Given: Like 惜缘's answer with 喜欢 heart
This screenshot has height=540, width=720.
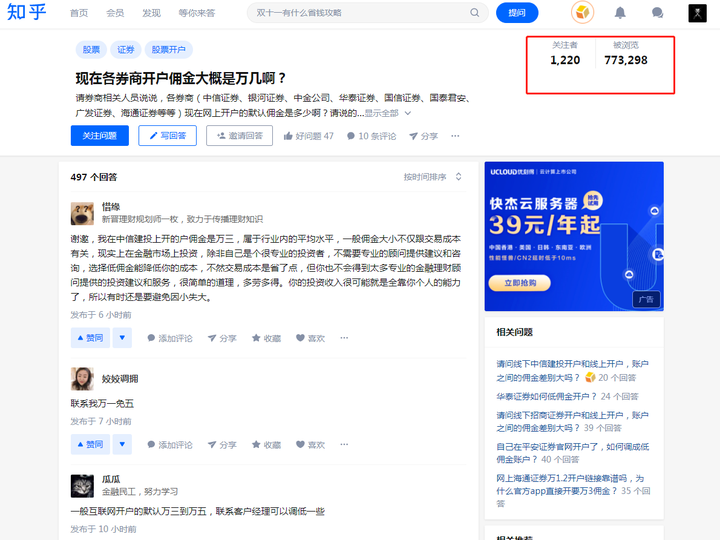Looking at the screenshot, I should tap(310, 338).
